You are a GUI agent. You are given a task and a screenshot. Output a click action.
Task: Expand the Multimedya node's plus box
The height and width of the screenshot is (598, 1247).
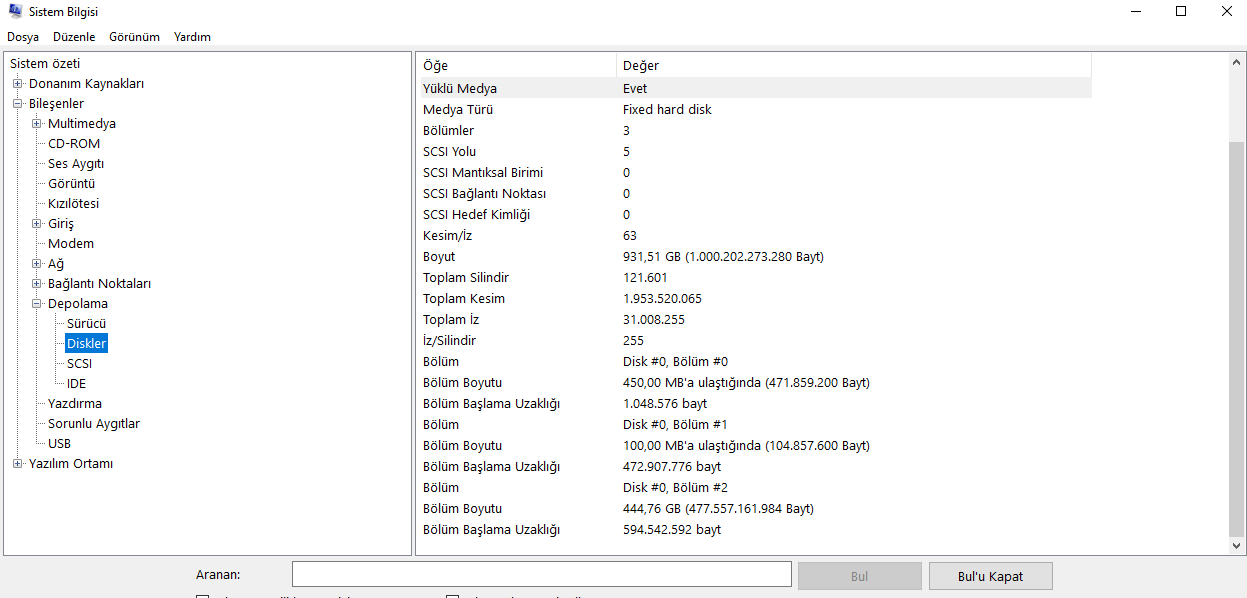[36, 124]
